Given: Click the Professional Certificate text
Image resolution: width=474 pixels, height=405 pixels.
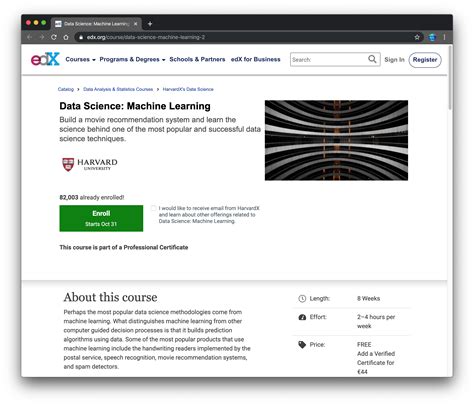Looking at the screenshot, I should pos(156,247).
